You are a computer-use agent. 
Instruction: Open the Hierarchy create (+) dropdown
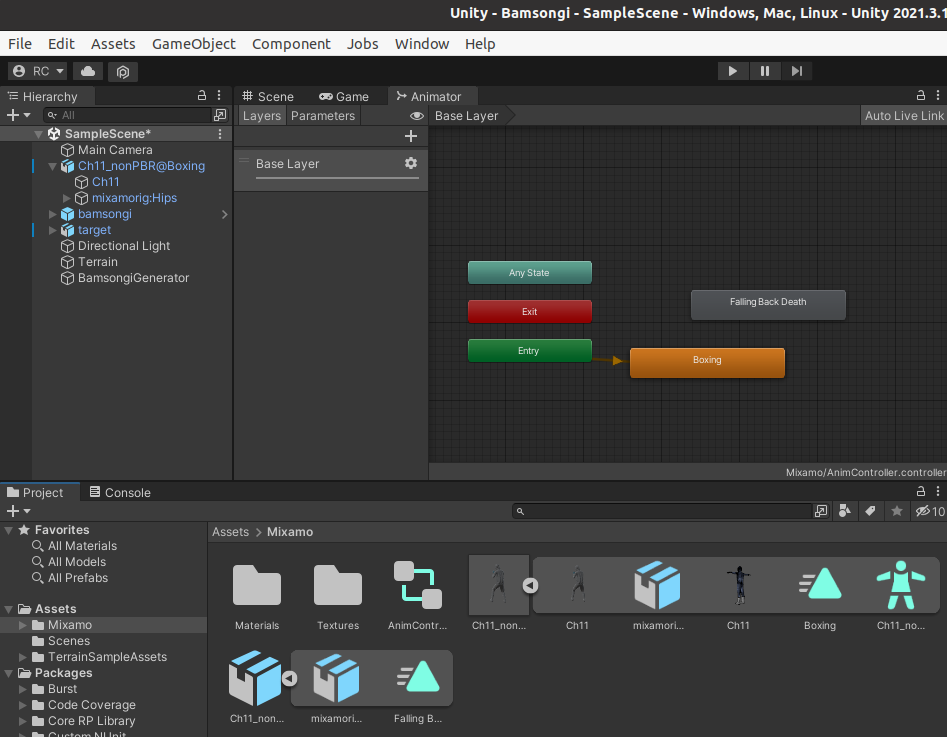point(18,115)
